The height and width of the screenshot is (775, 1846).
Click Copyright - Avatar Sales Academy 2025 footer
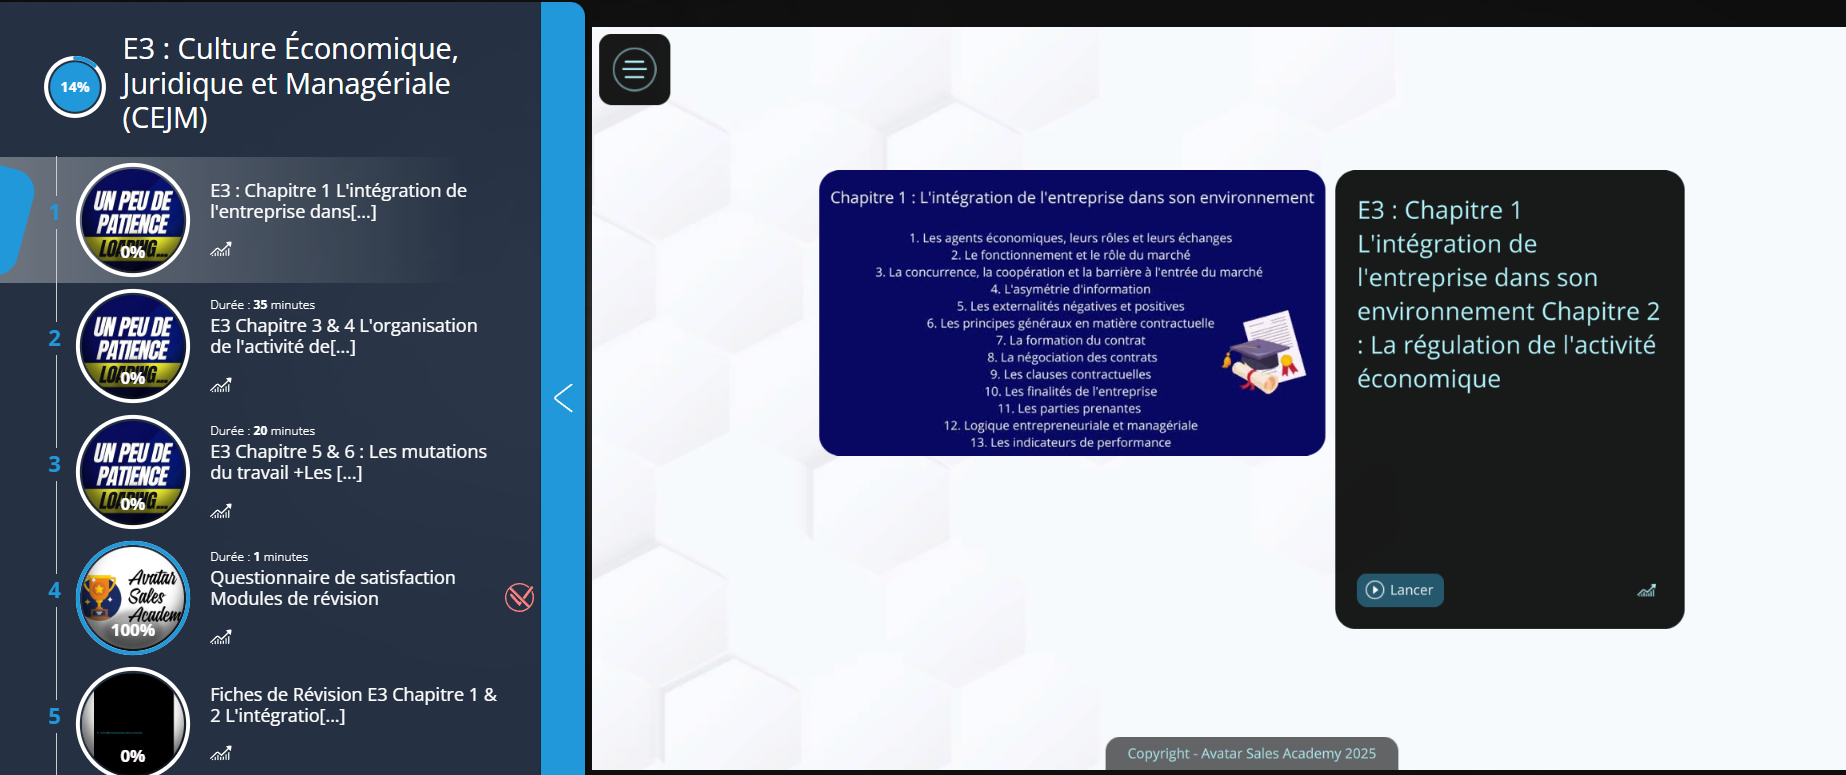click(1251, 754)
